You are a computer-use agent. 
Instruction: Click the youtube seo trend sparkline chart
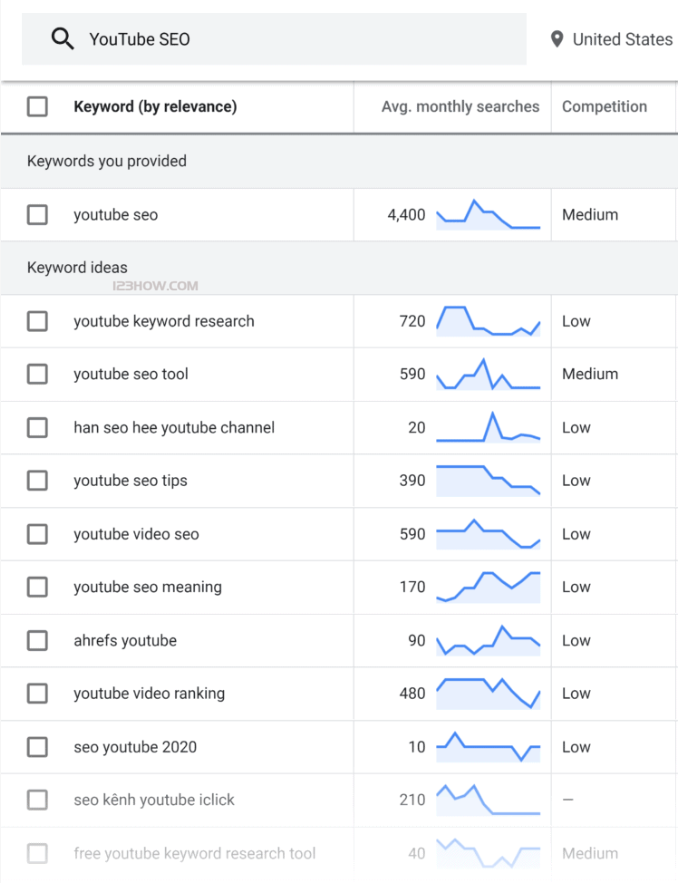click(x=488, y=215)
